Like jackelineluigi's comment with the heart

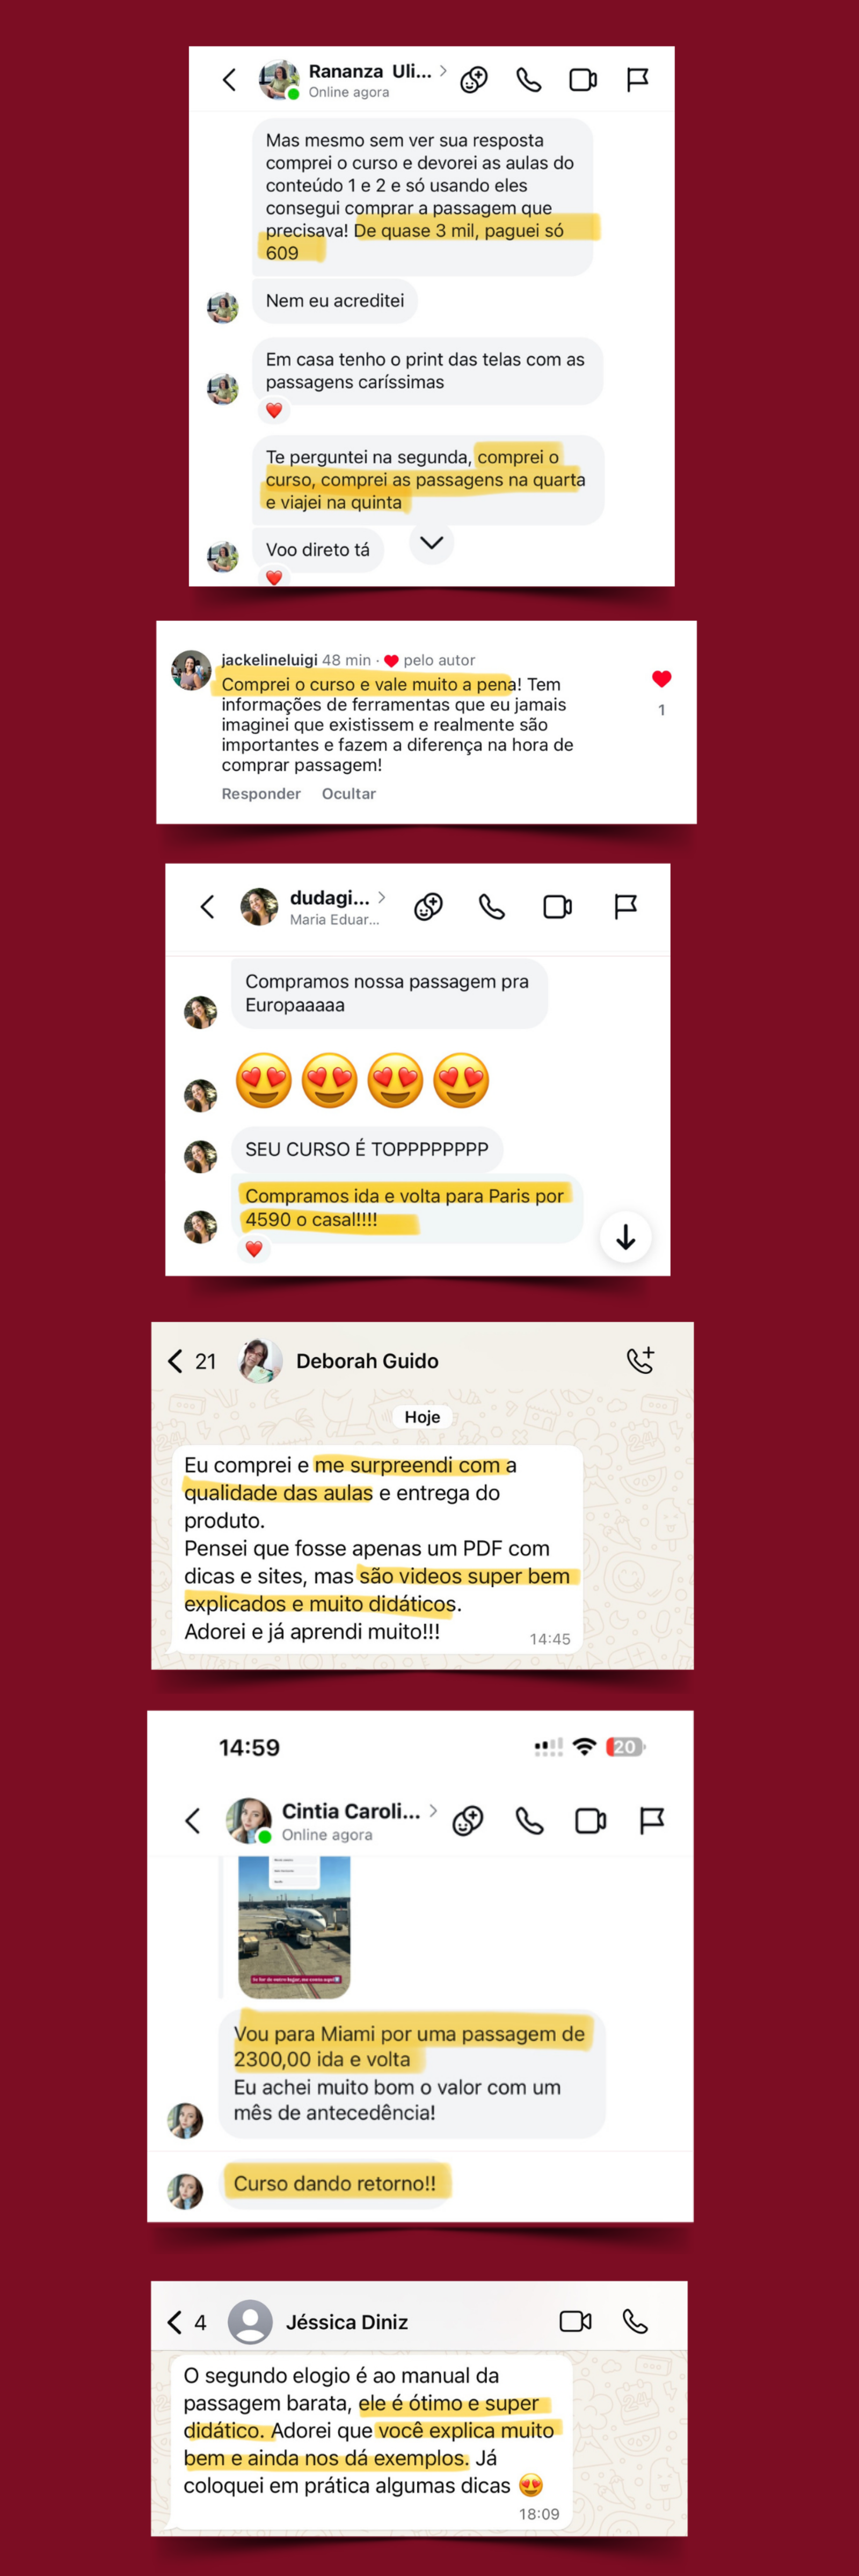[661, 679]
